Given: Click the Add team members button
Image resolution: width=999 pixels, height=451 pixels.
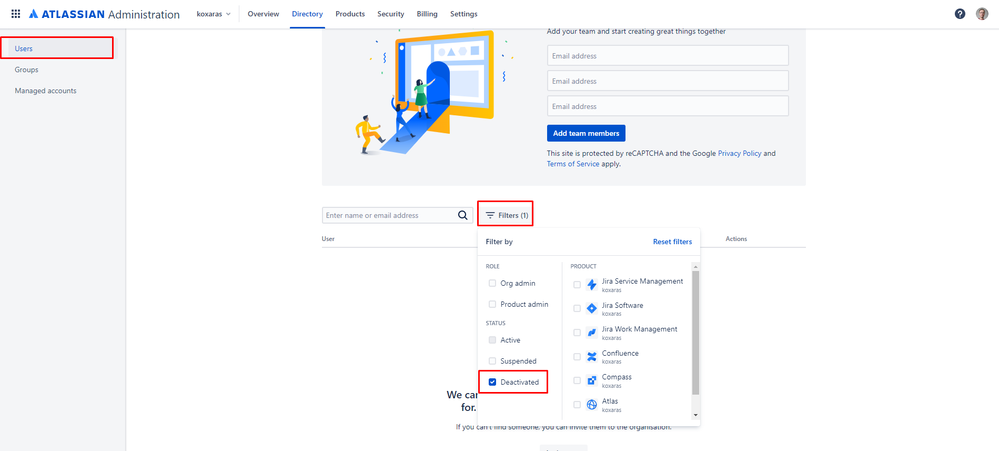Looking at the screenshot, I should click(586, 133).
